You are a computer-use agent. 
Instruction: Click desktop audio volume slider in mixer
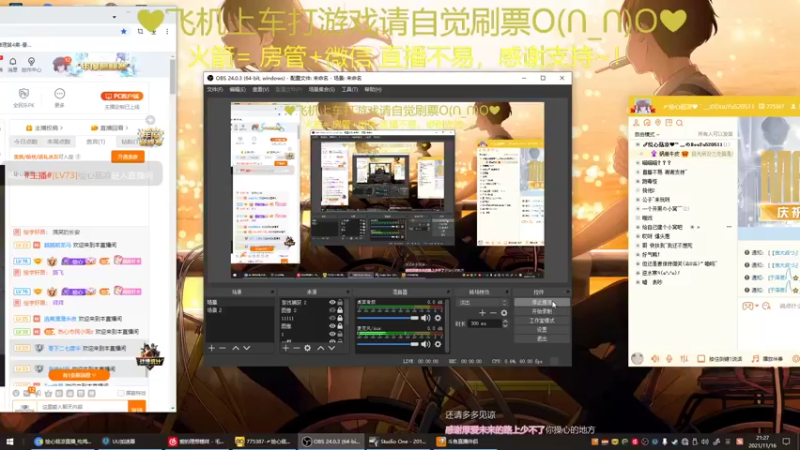pos(388,318)
